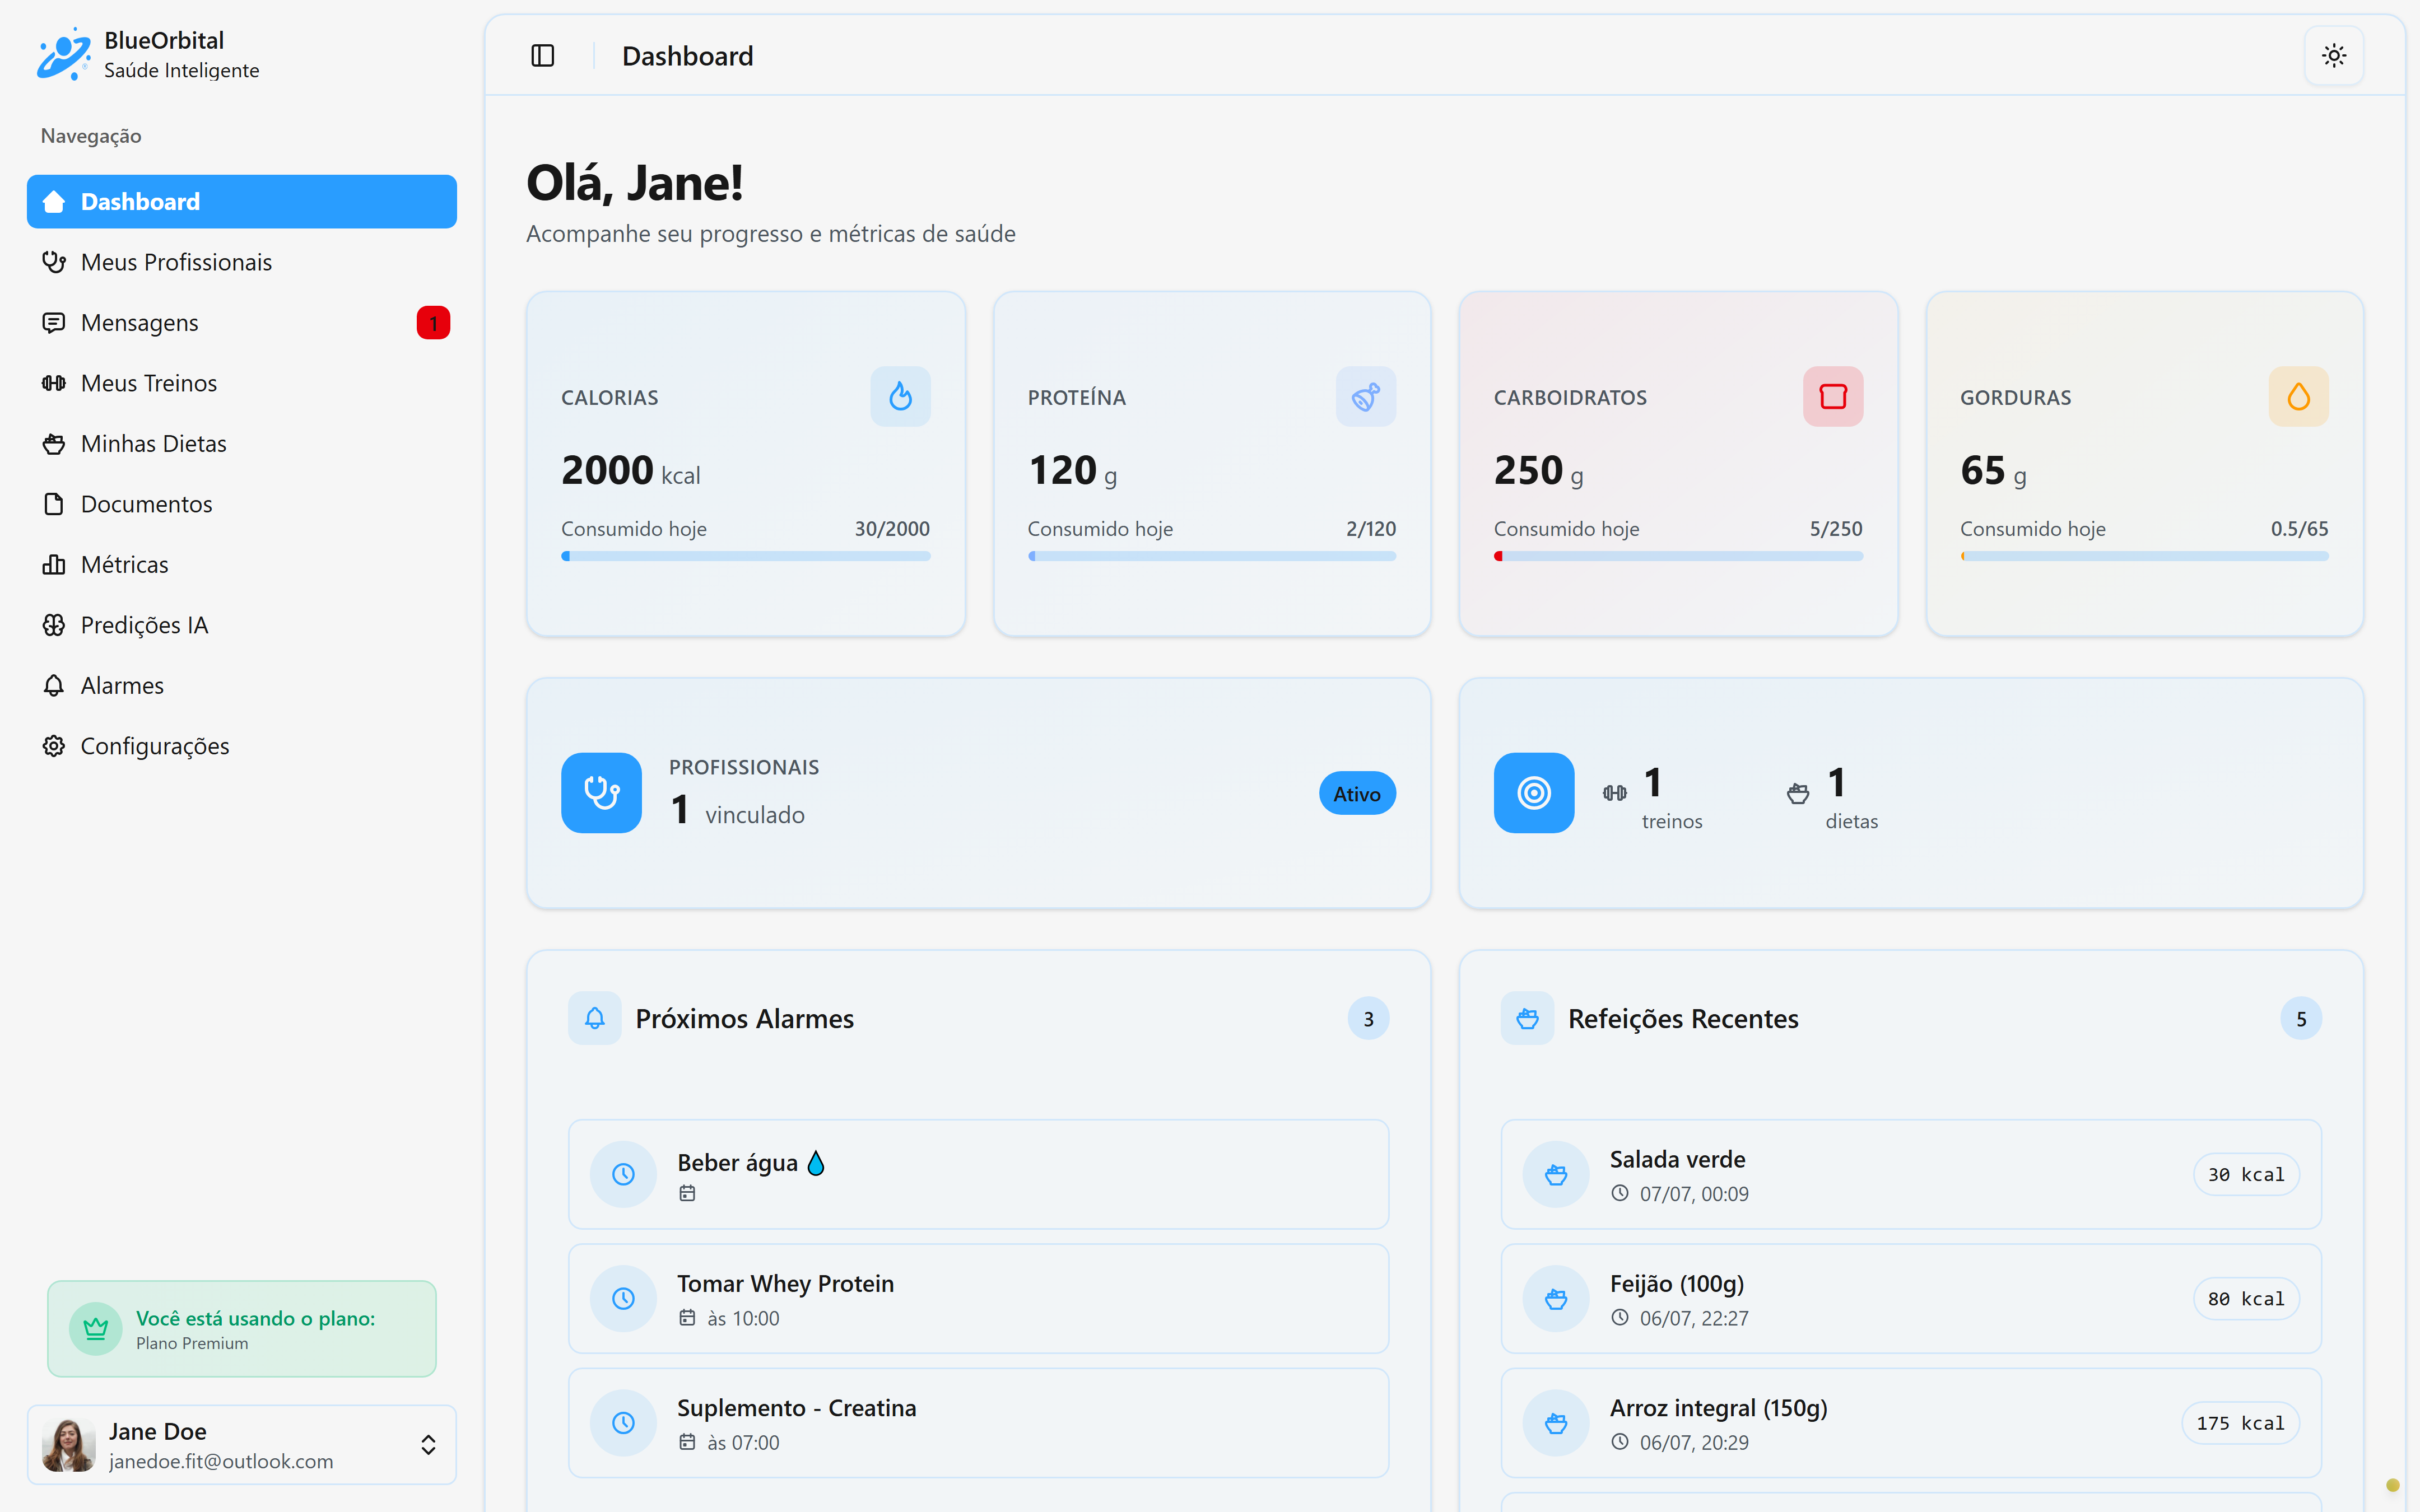Click the Carboidratos progress bar
Image resolution: width=2420 pixels, height=1512 pixels.
tap(1678, 556)
